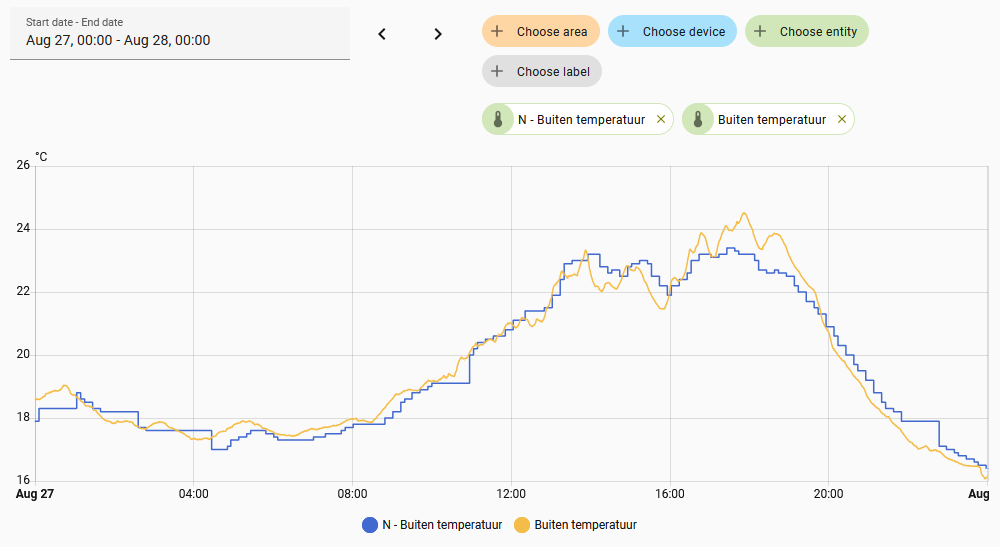The height and width of the screenshot is (547, 1000).
Task: Click thermometer icon of Buiten temperatuur chip
Action: click(x=697, y=120)
